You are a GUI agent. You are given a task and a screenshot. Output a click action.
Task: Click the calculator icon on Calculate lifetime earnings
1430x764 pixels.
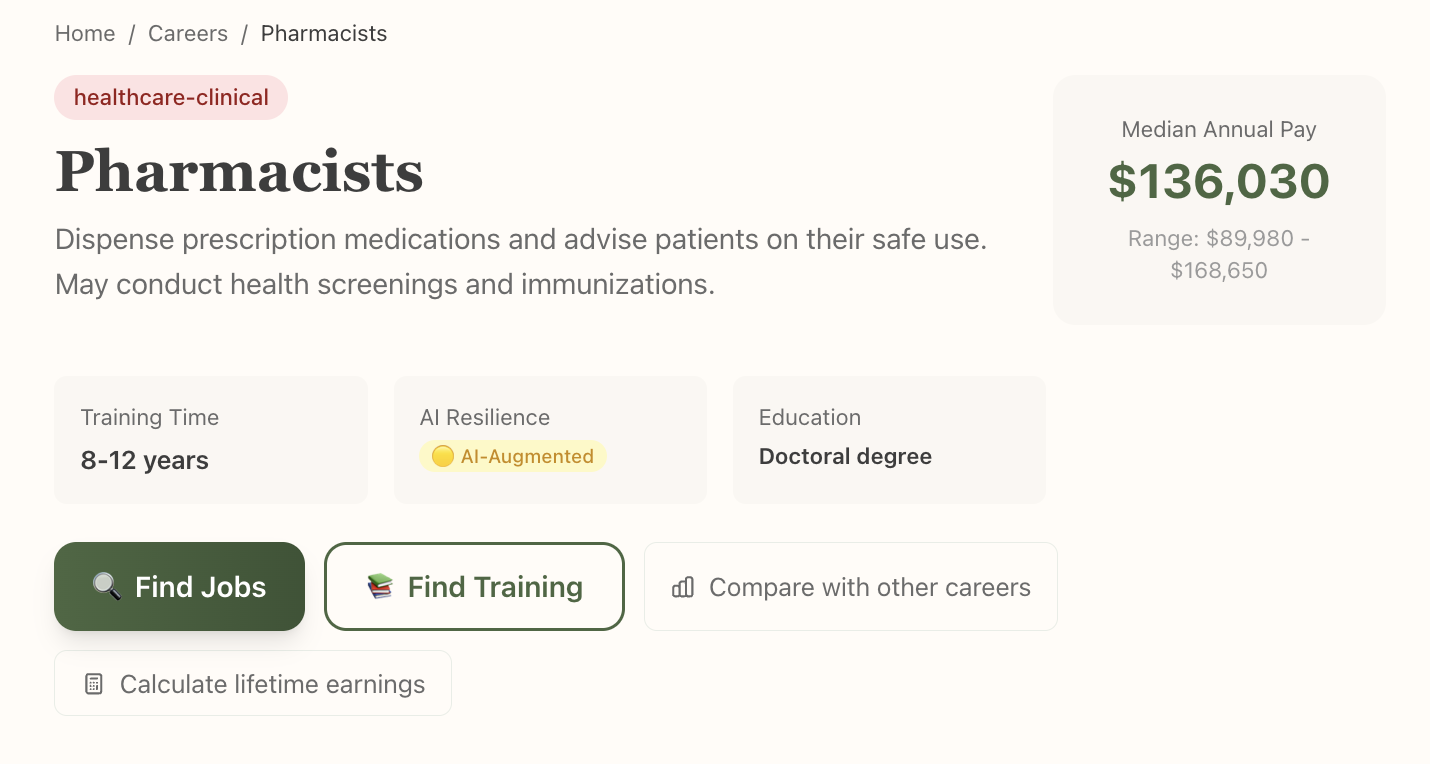[x=93, y=683]
